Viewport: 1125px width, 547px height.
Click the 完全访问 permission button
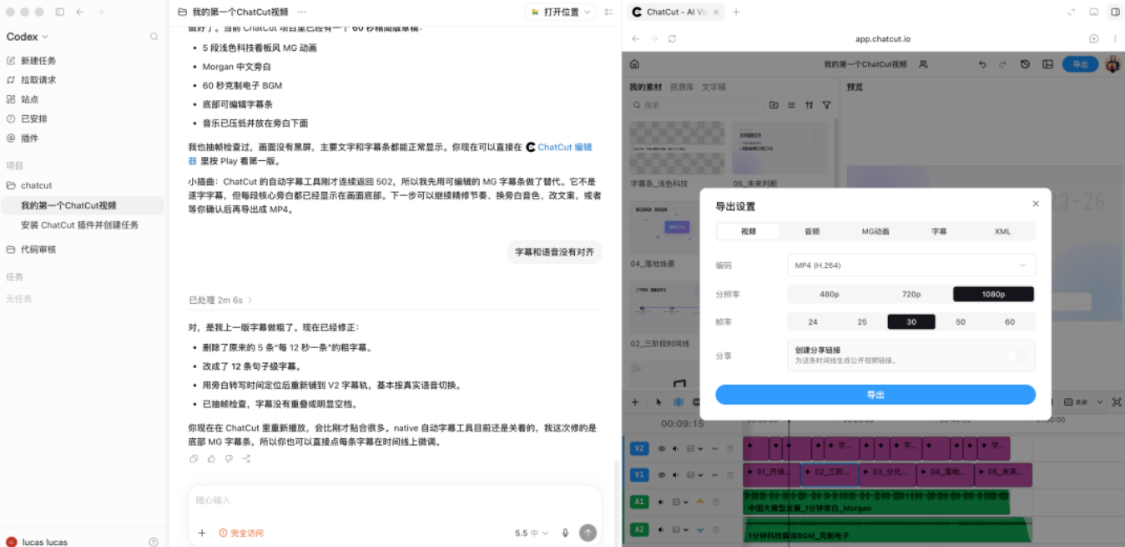241,533
